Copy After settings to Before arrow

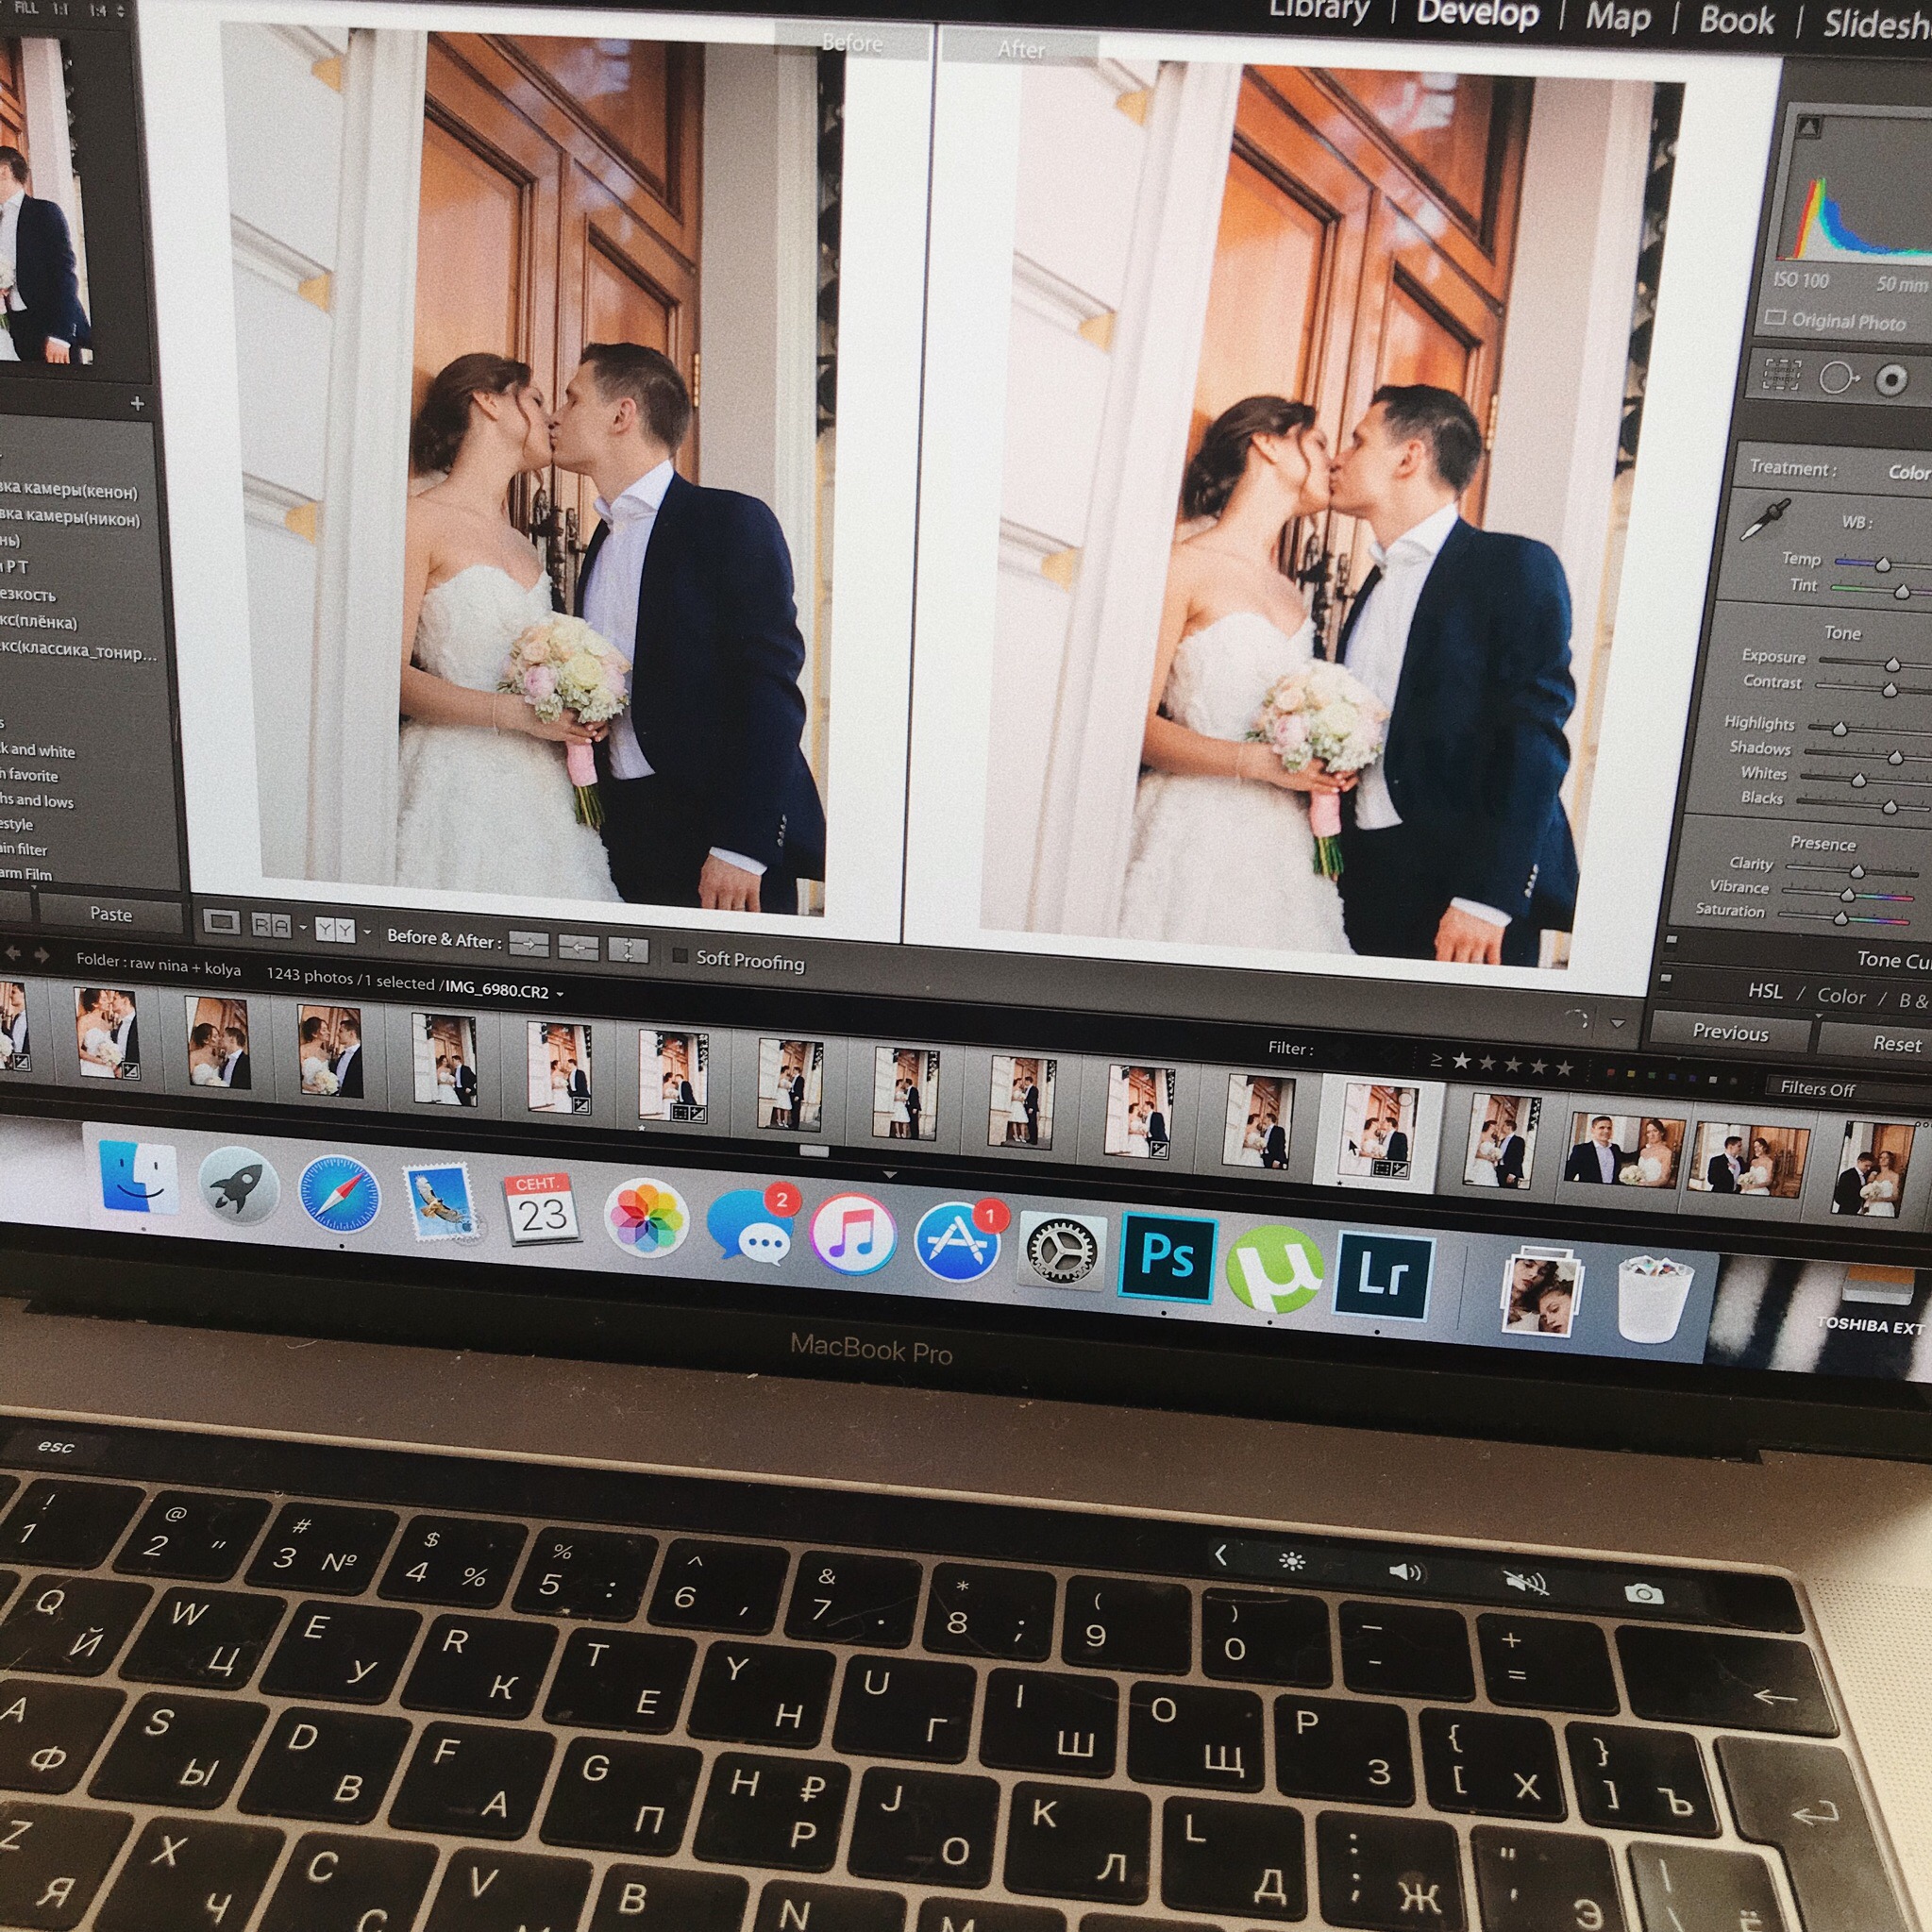578,946
